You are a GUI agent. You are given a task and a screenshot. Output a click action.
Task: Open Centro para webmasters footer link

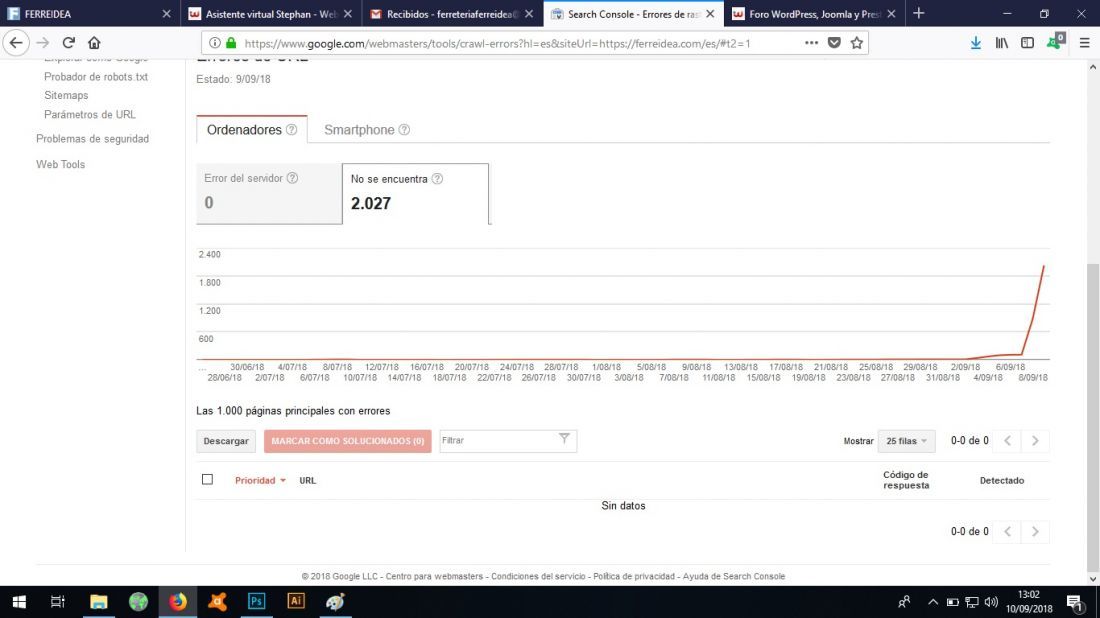click(434, 576)
